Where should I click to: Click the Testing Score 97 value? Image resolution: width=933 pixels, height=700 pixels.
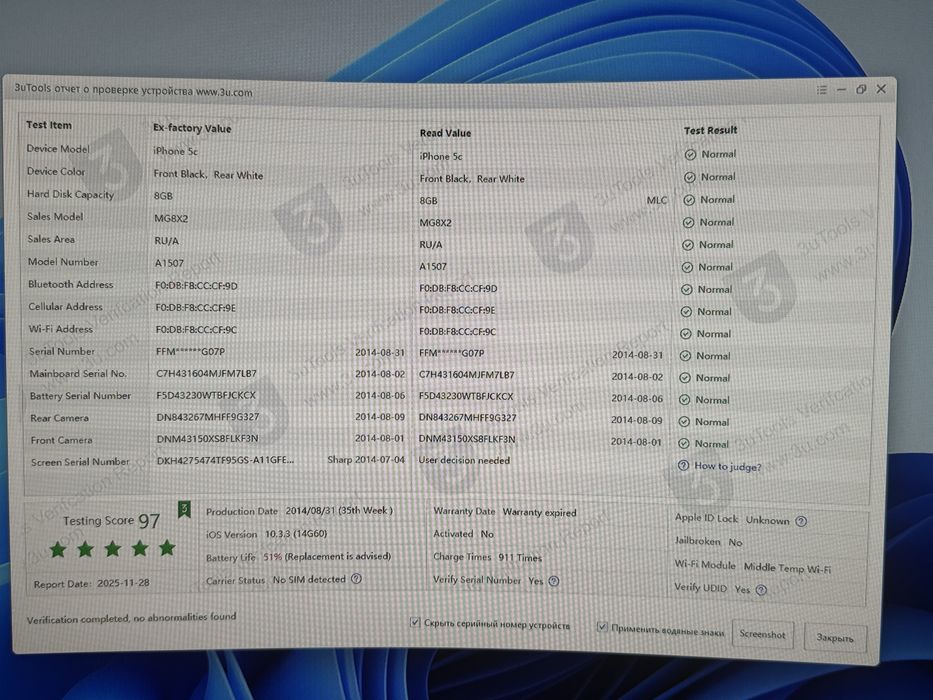tap(149, 521)
